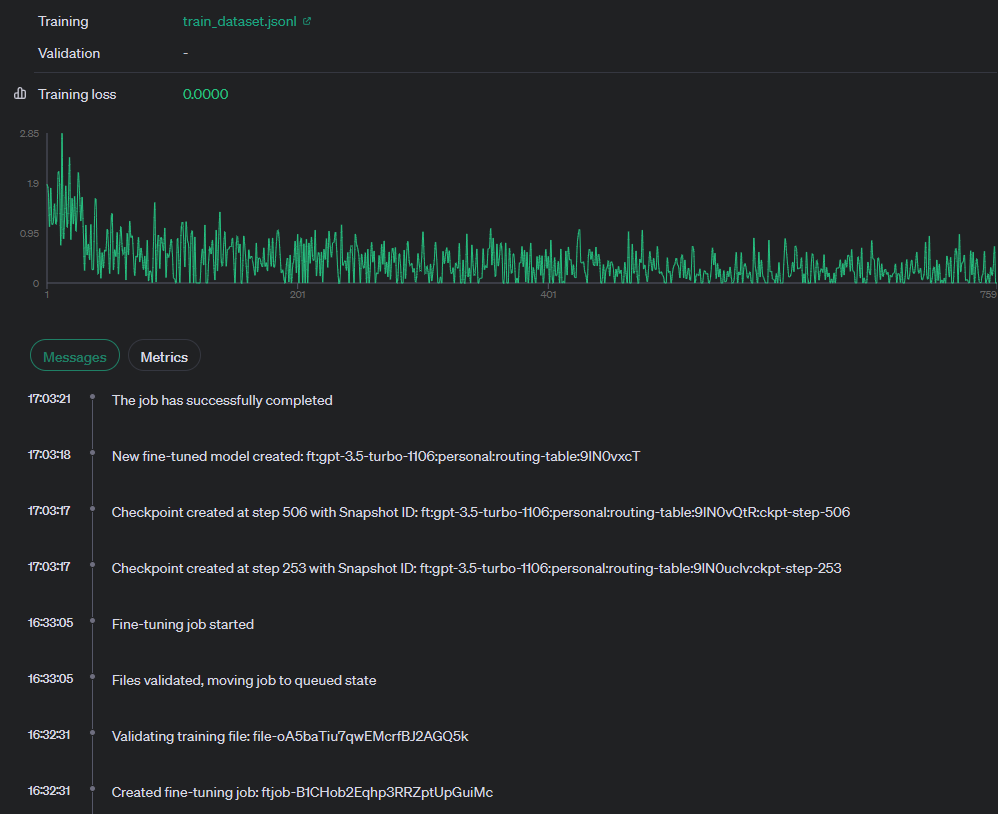Viewport: 998px width, 814px height.
Task: Click the created fine-tuning job ftjob message
Action: (x=302, y=792)
